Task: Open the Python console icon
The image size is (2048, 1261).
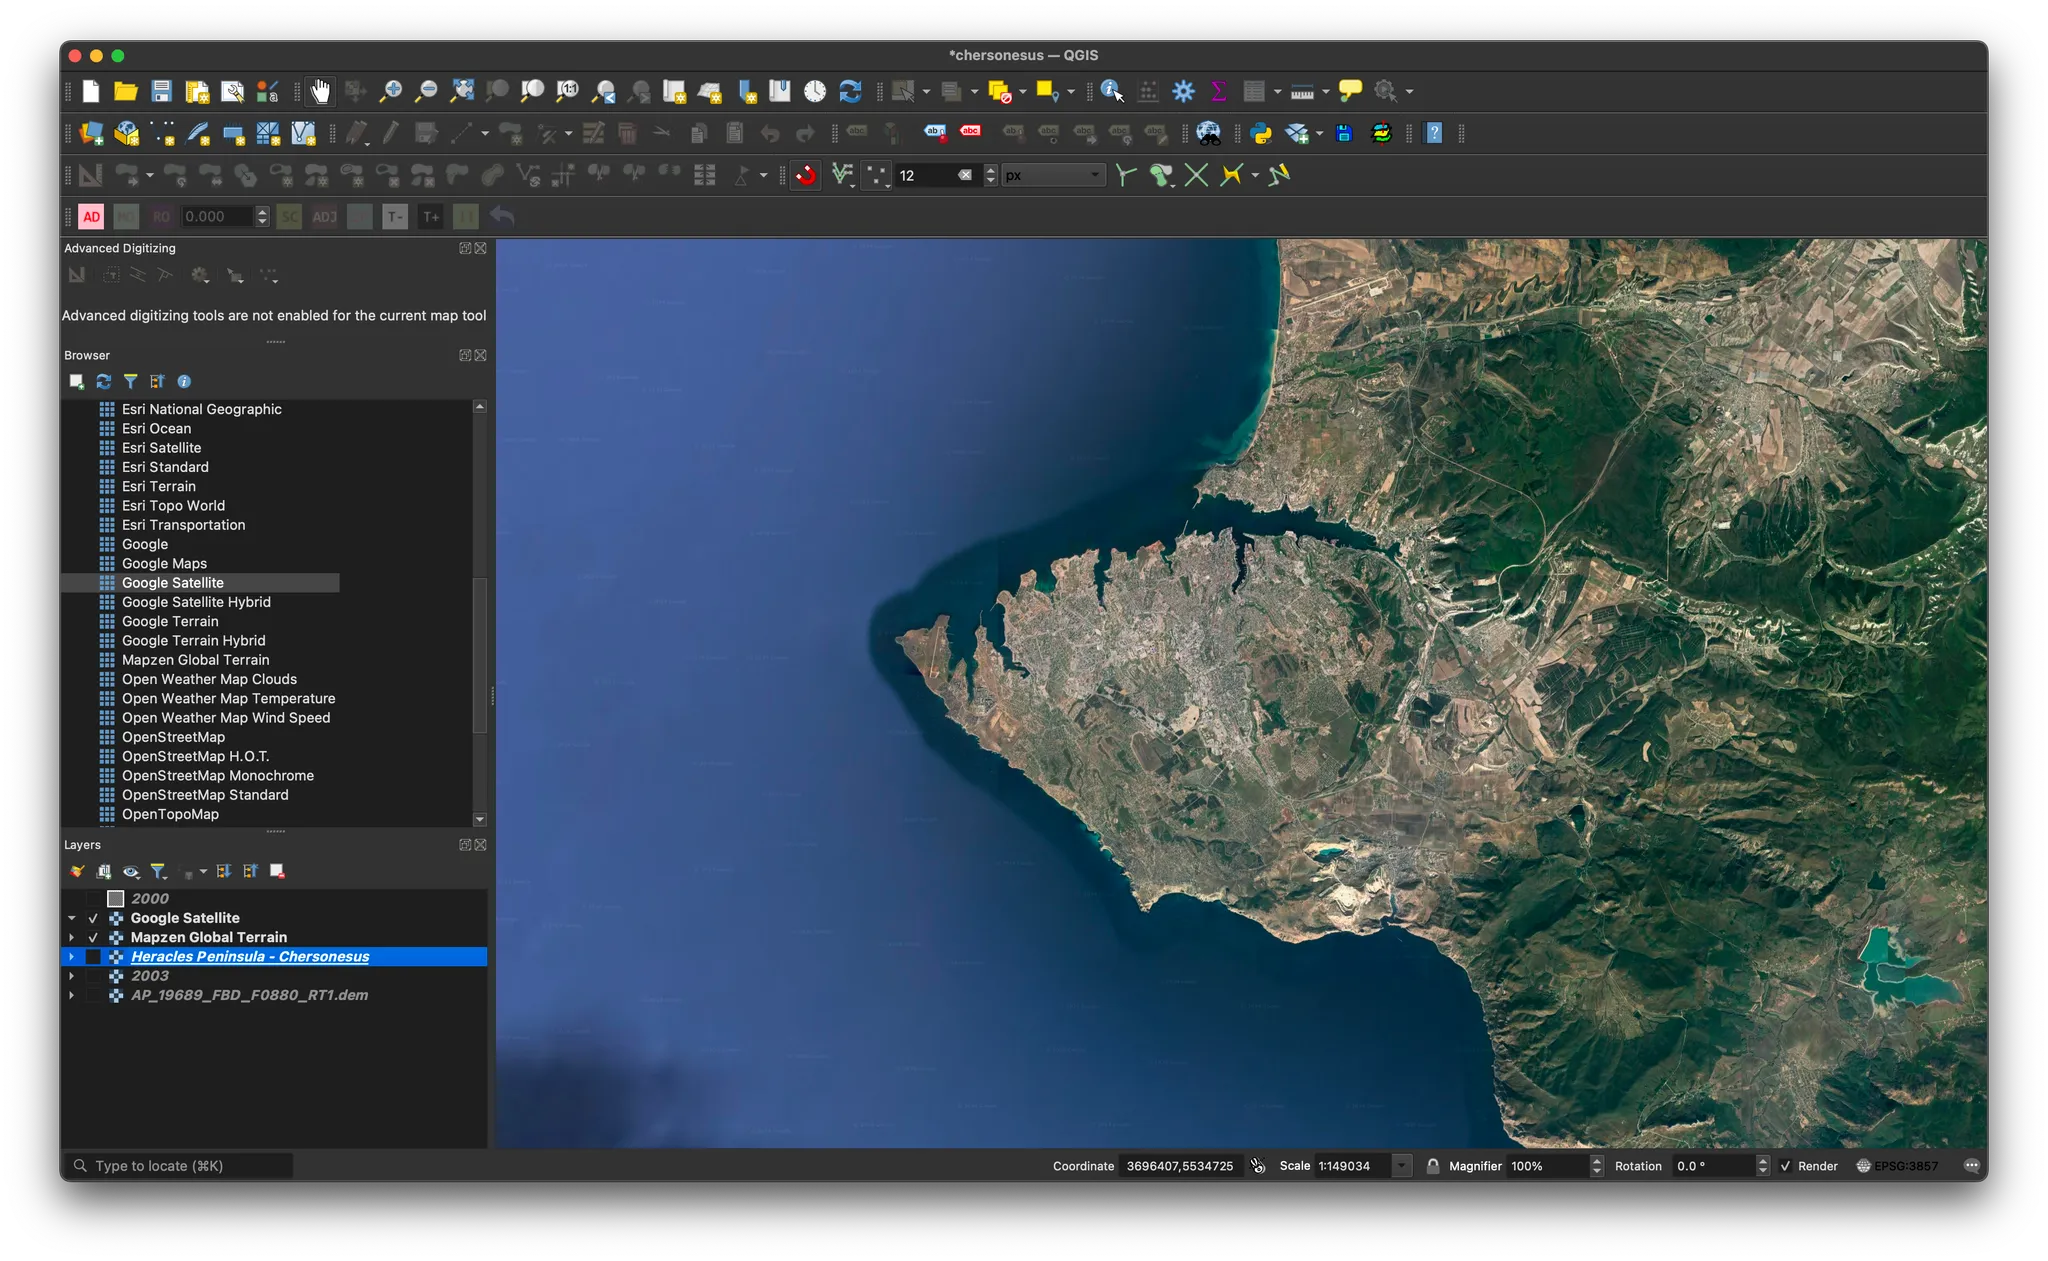Action: [1261, 133]
